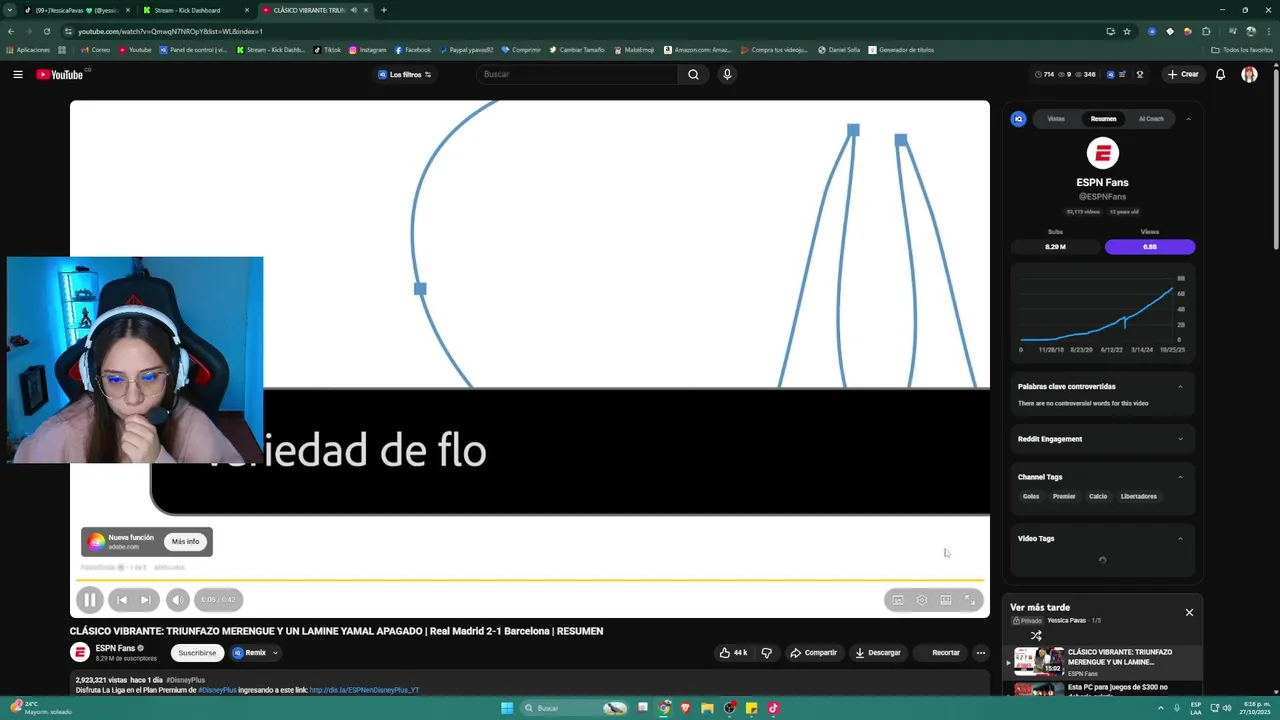This screenshot has height=720, width=1280.
Task: Click the Compartir button
Action: tap(813, 653)
